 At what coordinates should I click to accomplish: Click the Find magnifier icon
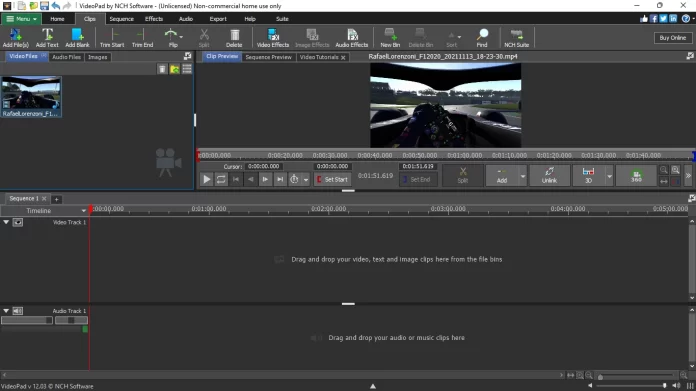click(x=482, y=38)
